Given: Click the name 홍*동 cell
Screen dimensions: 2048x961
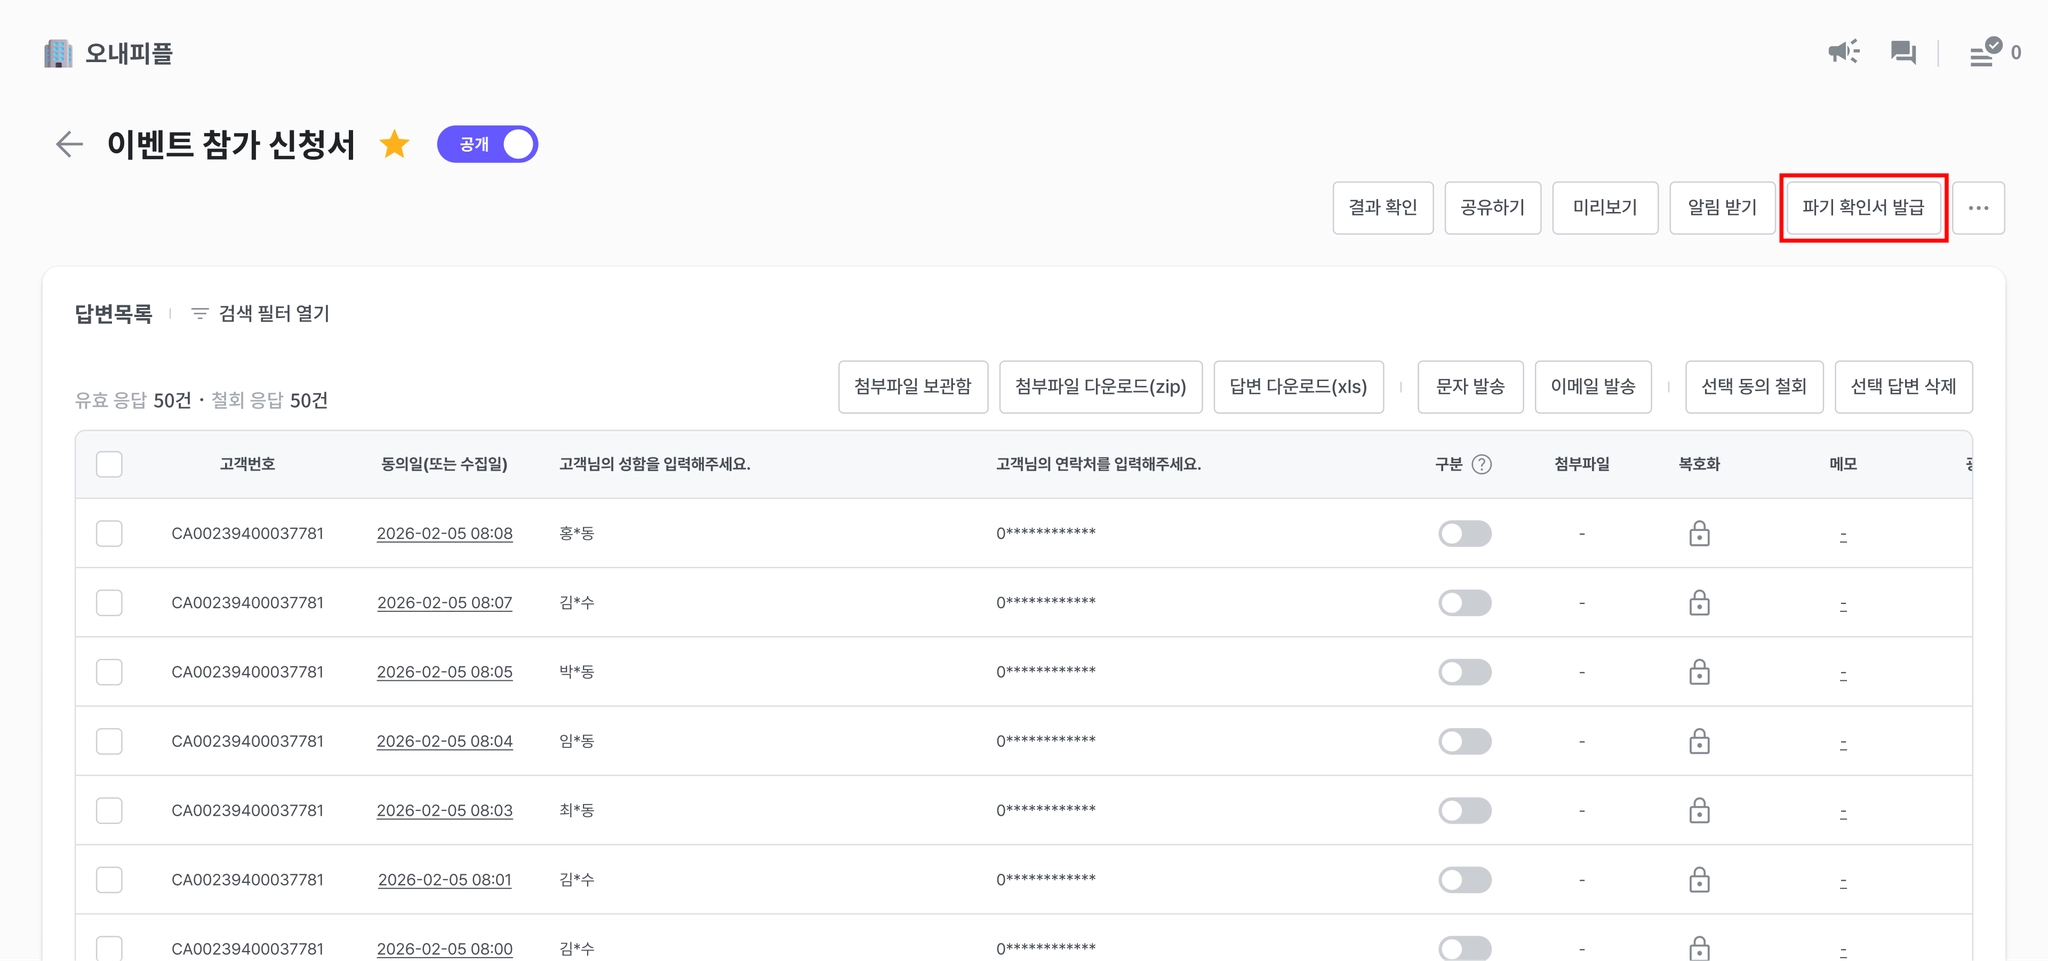Looking at the screenshot, I should [577, 534].
